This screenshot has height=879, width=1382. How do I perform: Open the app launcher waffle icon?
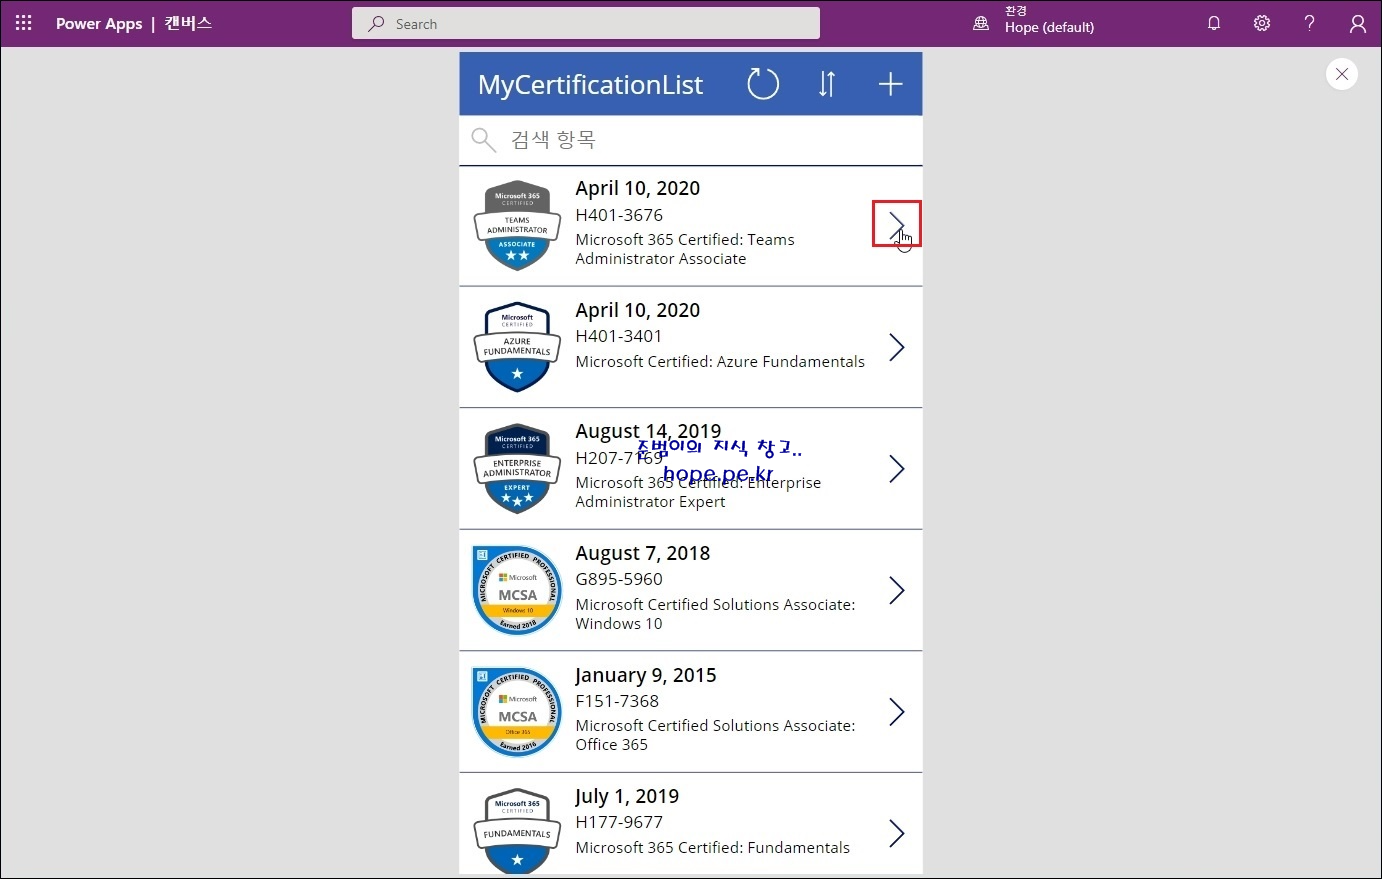tap(24, 23)
